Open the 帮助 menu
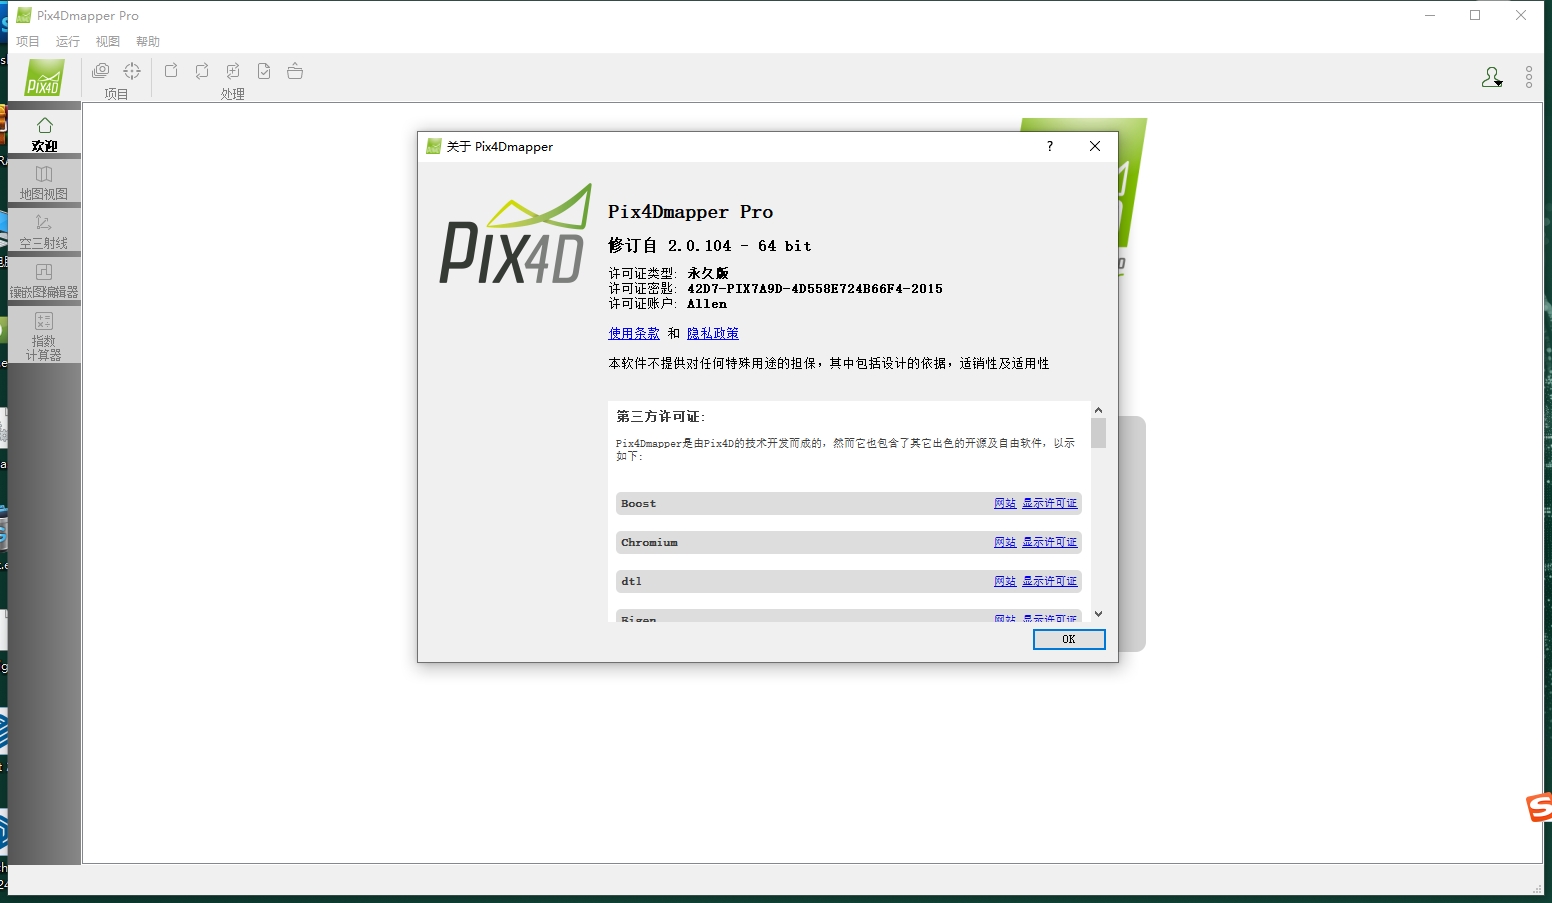 pos(148,41)
